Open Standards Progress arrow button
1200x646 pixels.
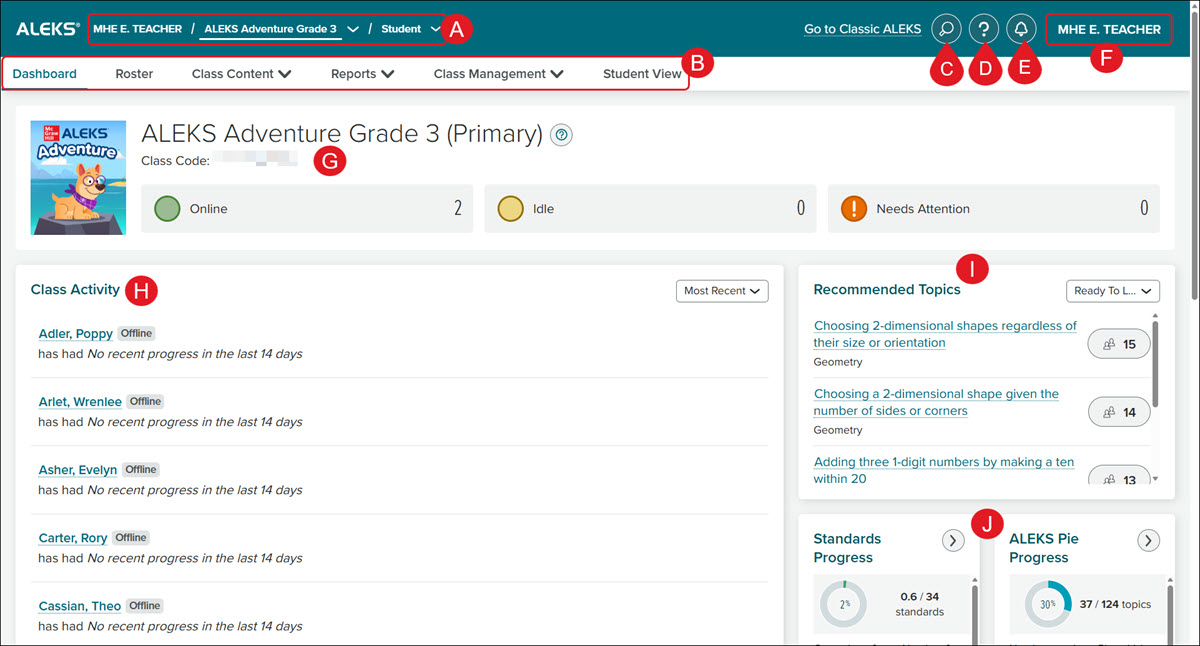point(953,540)
